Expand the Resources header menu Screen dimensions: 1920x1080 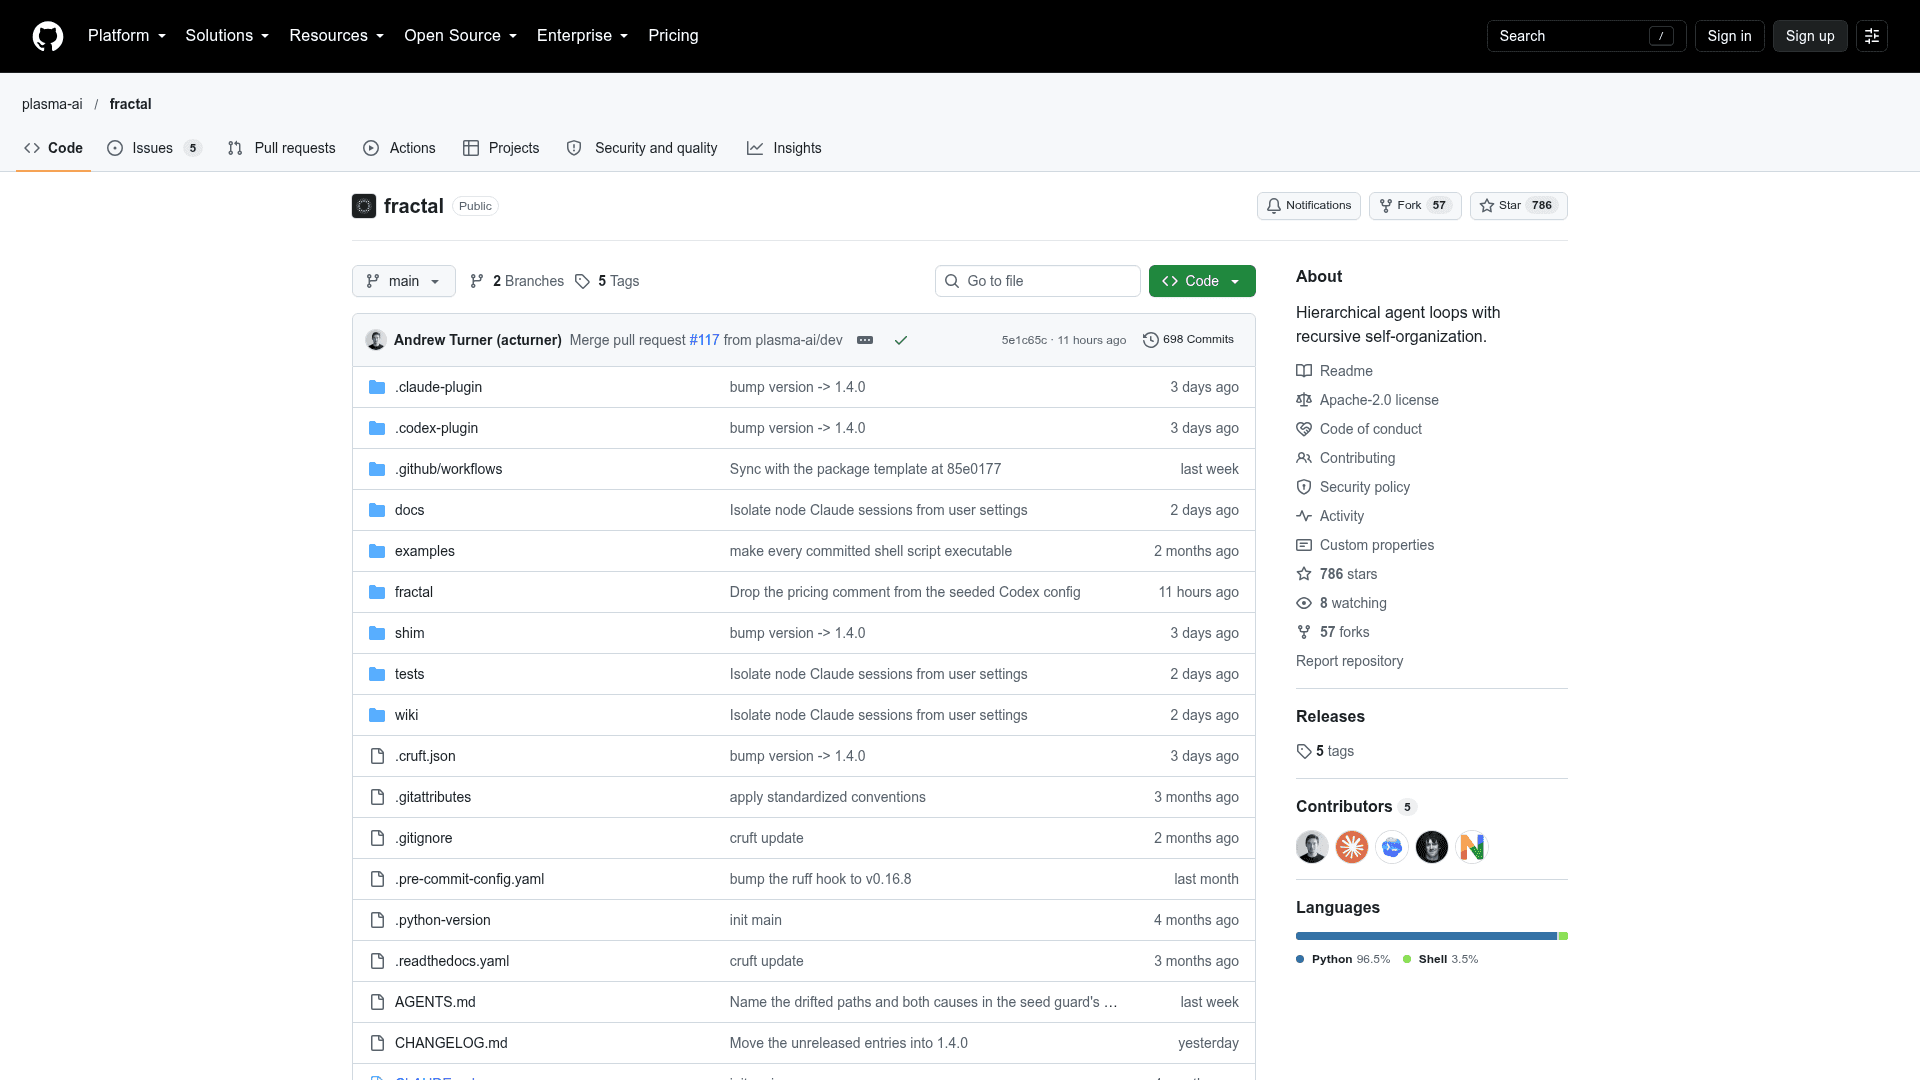point(337,36)
